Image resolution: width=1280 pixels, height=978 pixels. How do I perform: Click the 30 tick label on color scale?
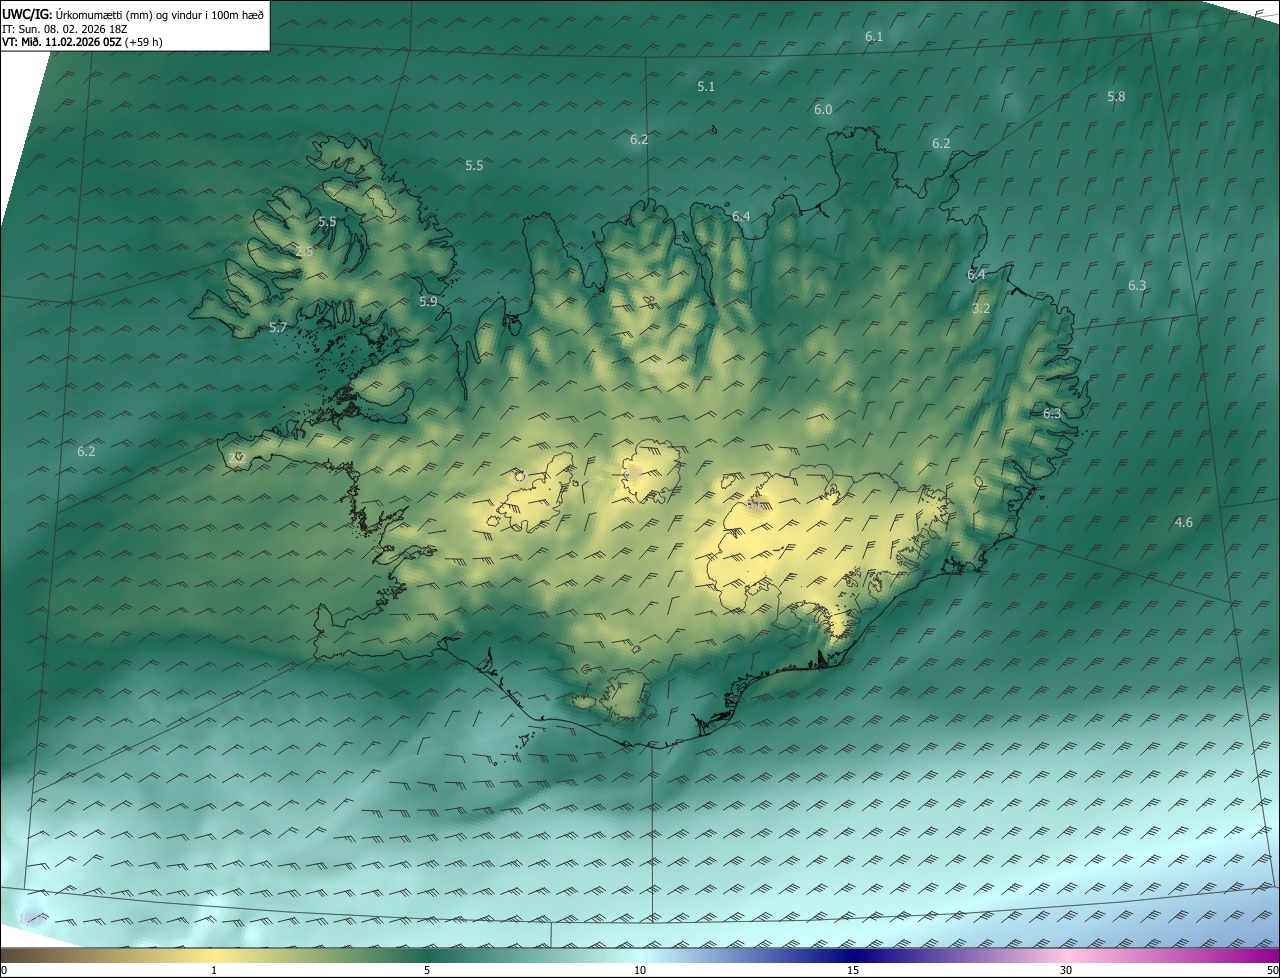pyautogui.click(x=1066, y=970)
